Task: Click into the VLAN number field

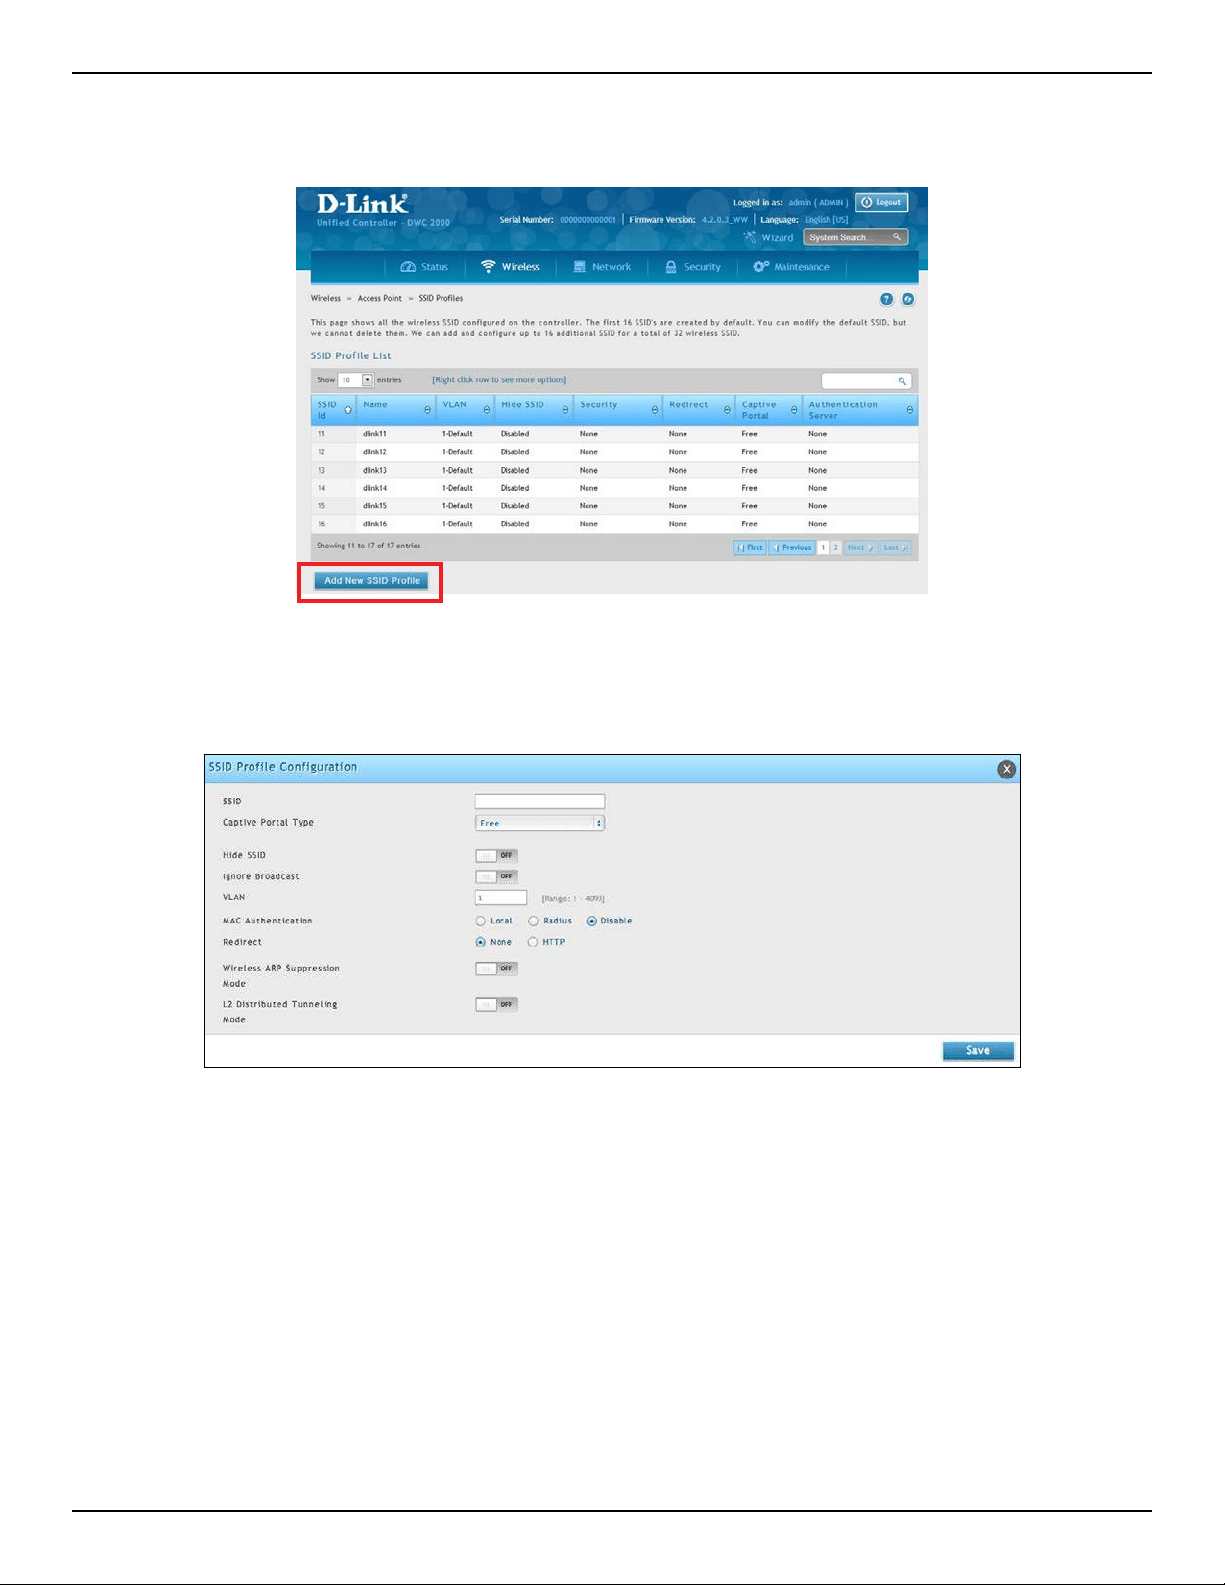Action: (501, 898)
